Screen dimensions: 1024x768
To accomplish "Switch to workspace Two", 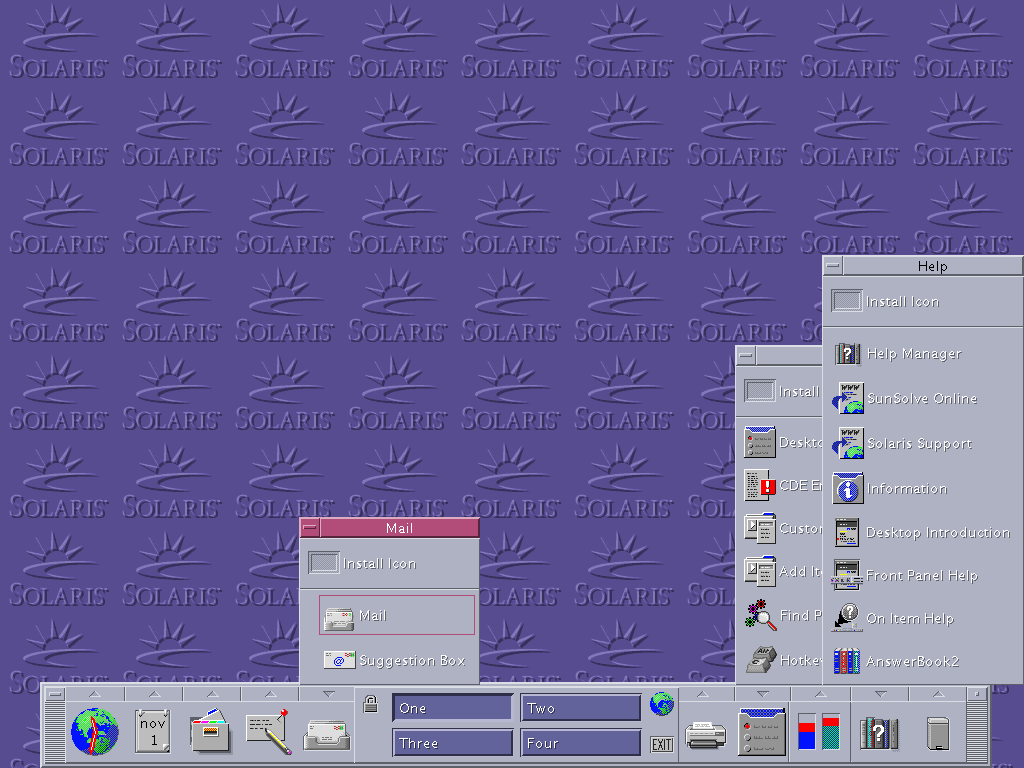I will coord(581,708).
